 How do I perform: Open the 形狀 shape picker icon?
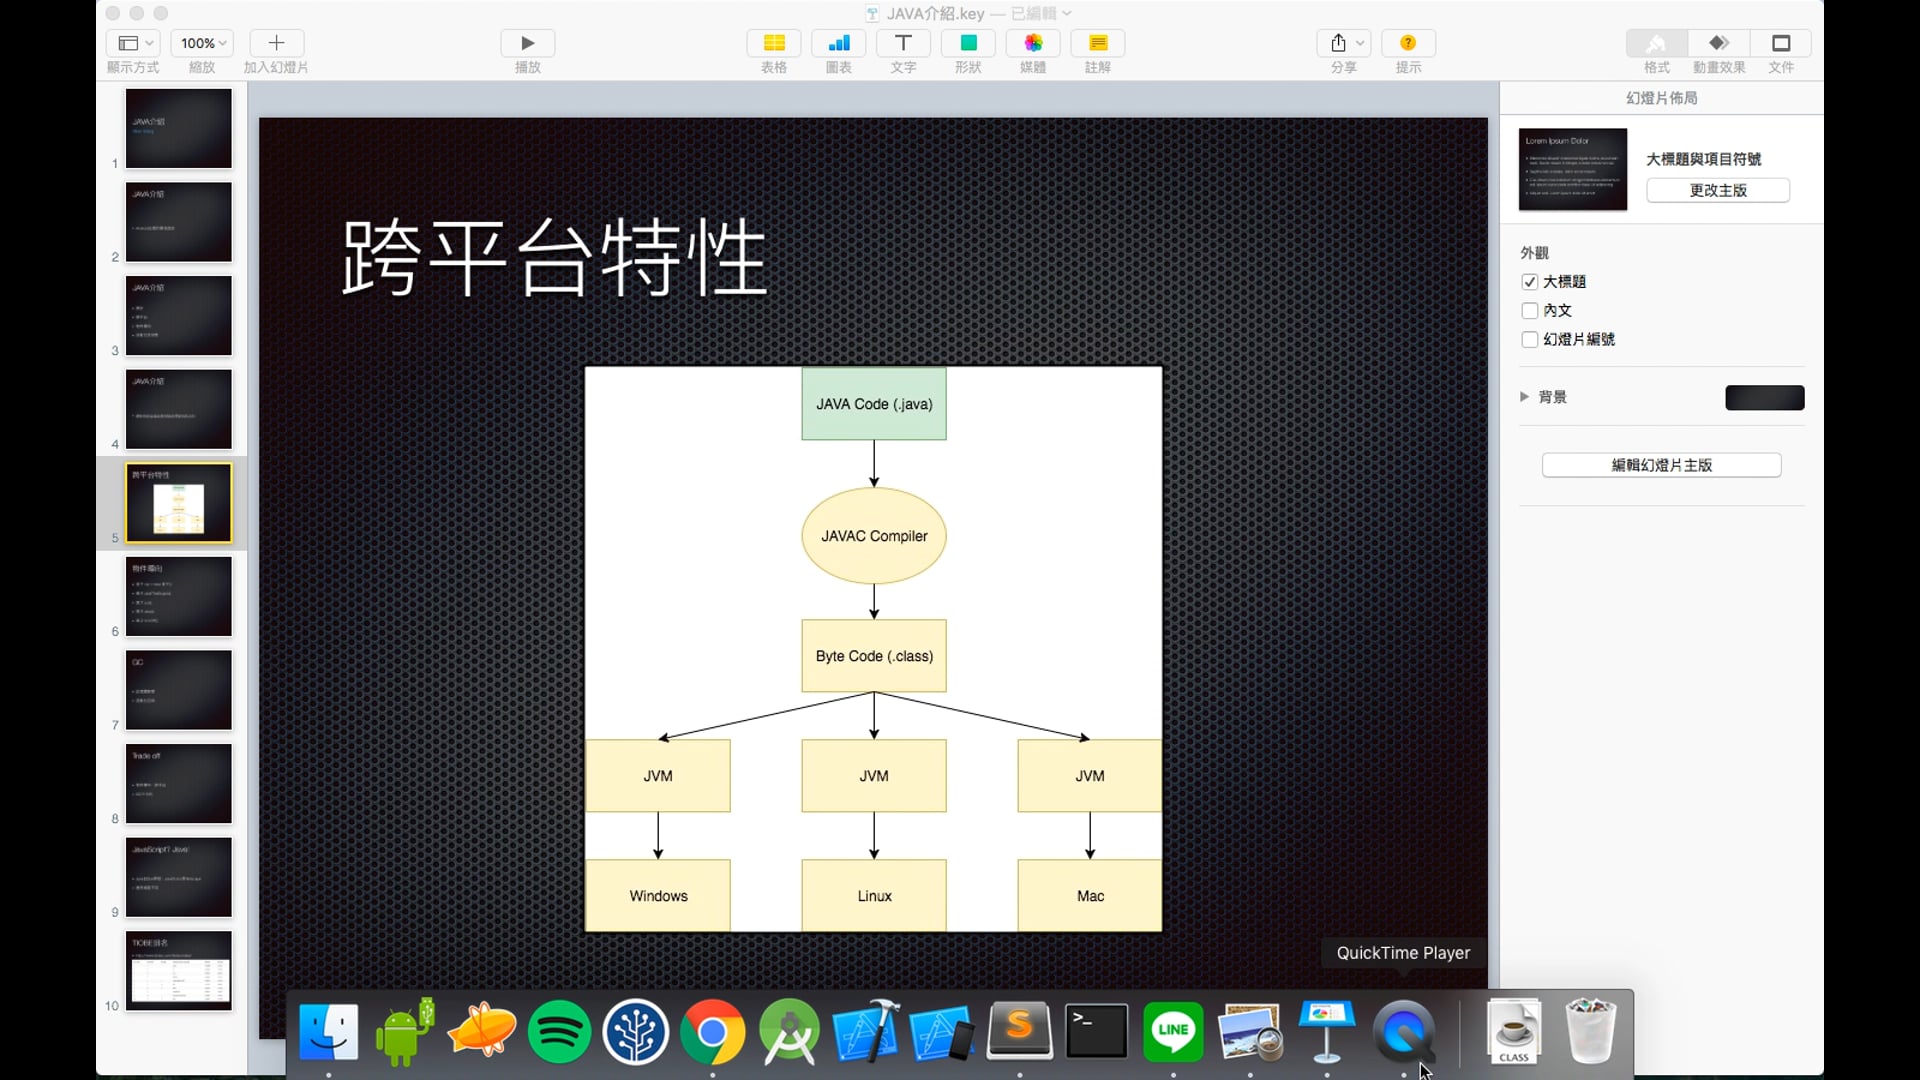coord(967,43)
